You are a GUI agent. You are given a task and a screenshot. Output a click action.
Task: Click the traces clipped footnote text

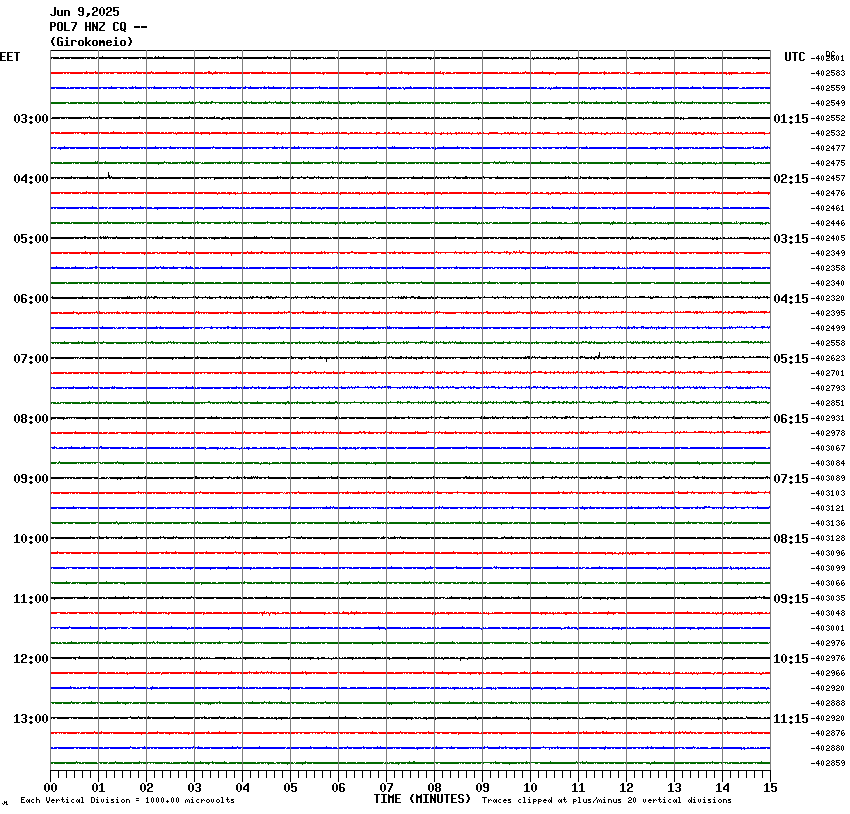[x=606, y=800]
